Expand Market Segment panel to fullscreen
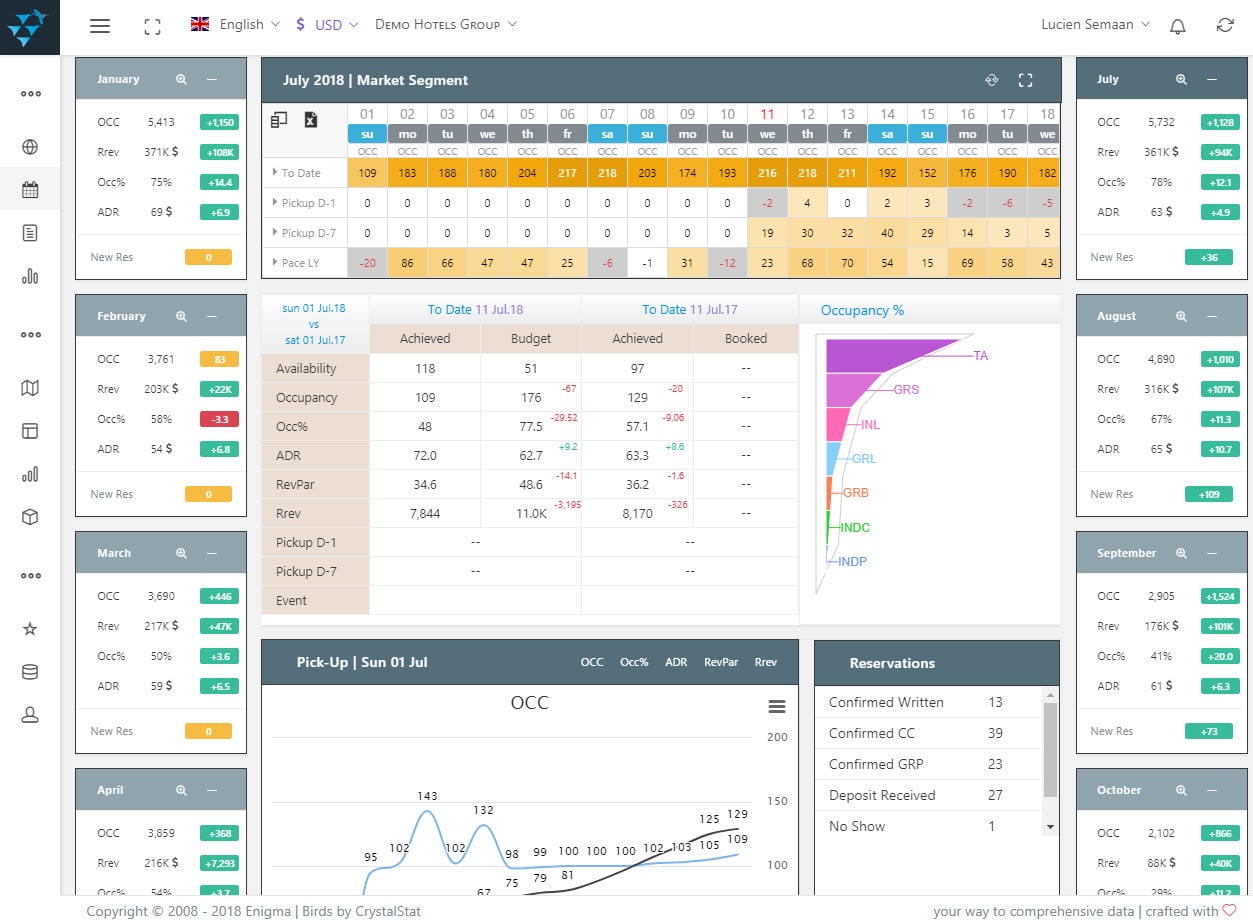 (x=1025, y=80)
